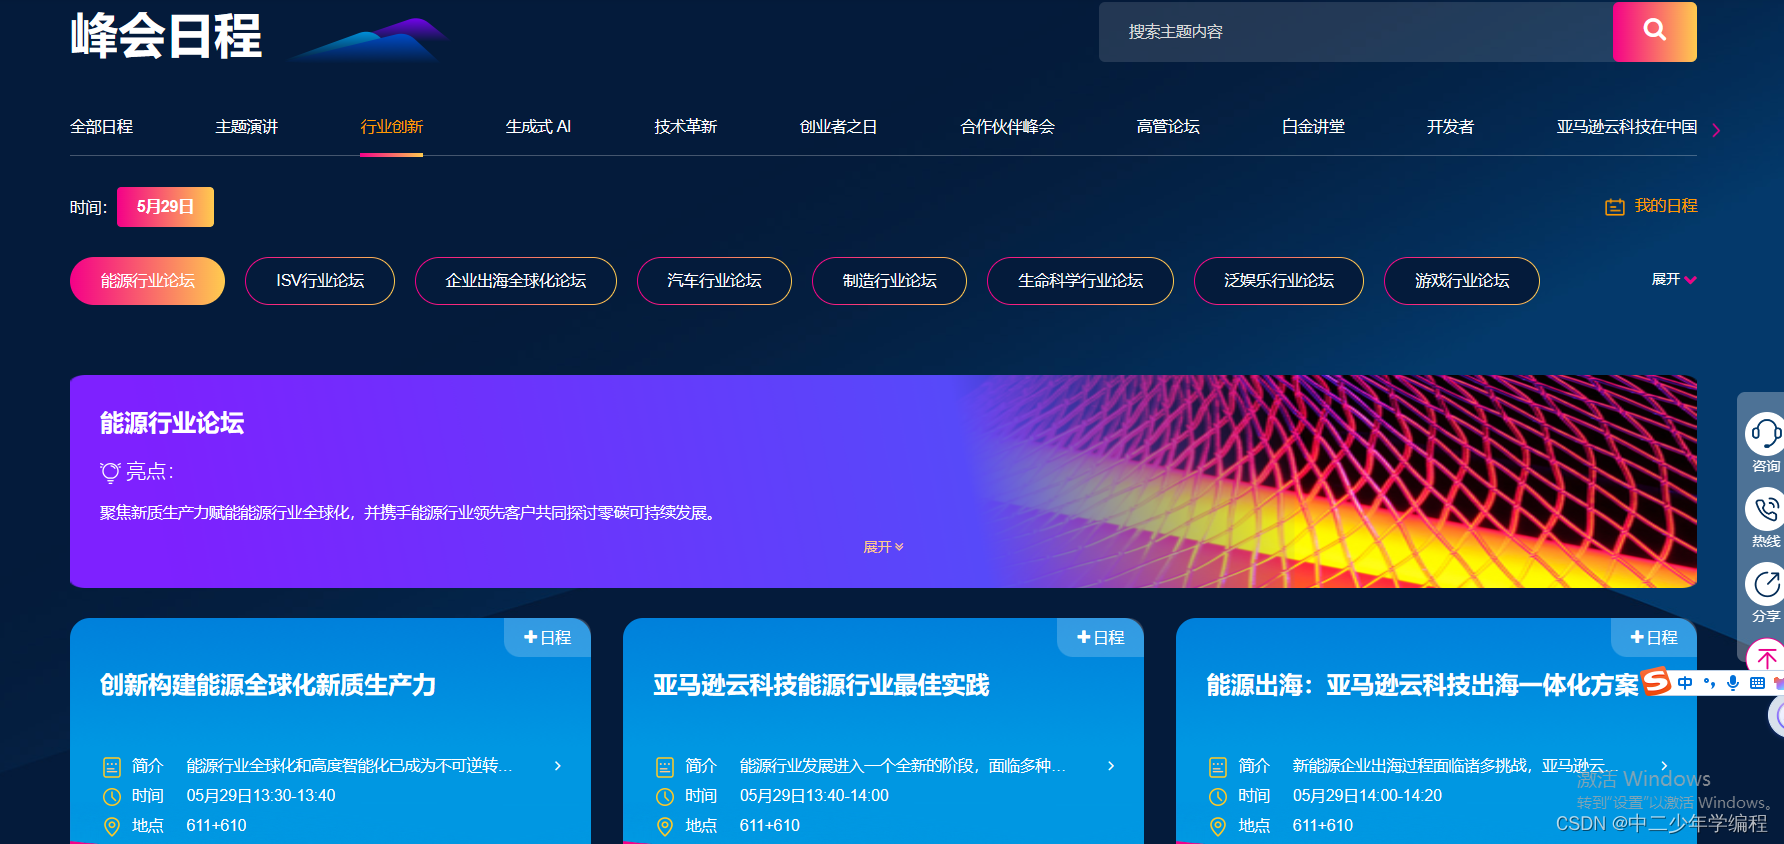Click the search magnifier button
The height and width of the screenshot is (844, 1784).
[1654, 32]
